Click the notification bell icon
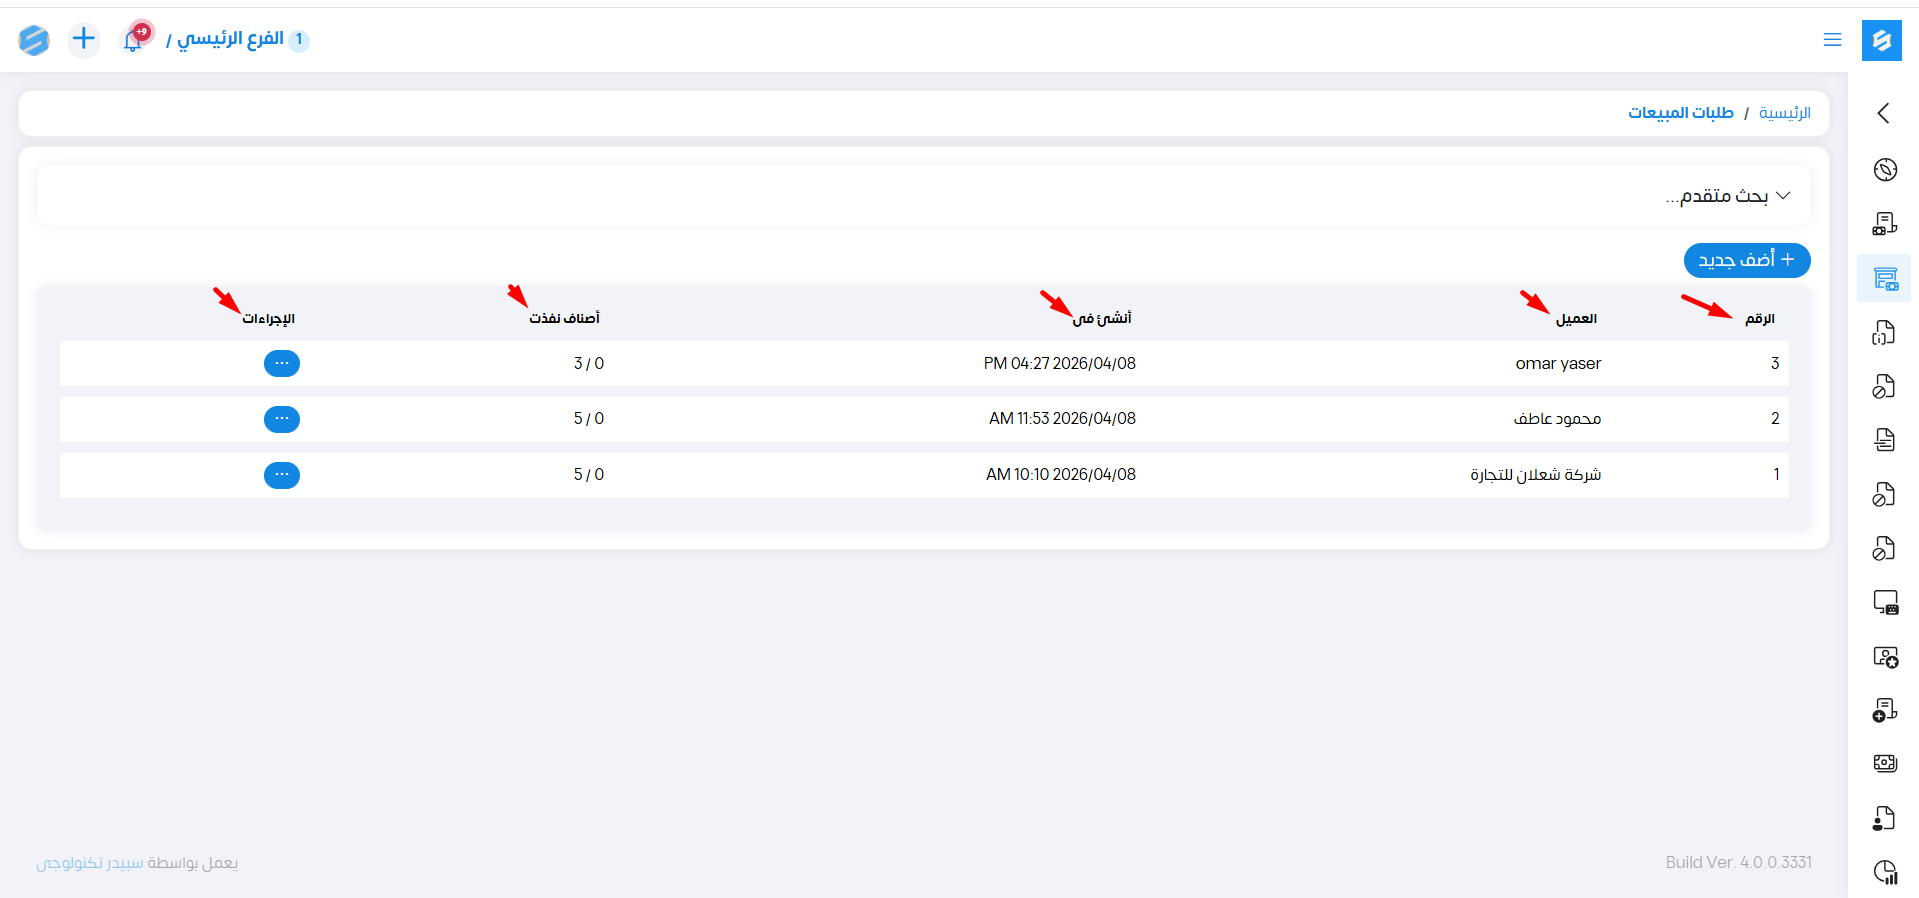 pos(133,40)
